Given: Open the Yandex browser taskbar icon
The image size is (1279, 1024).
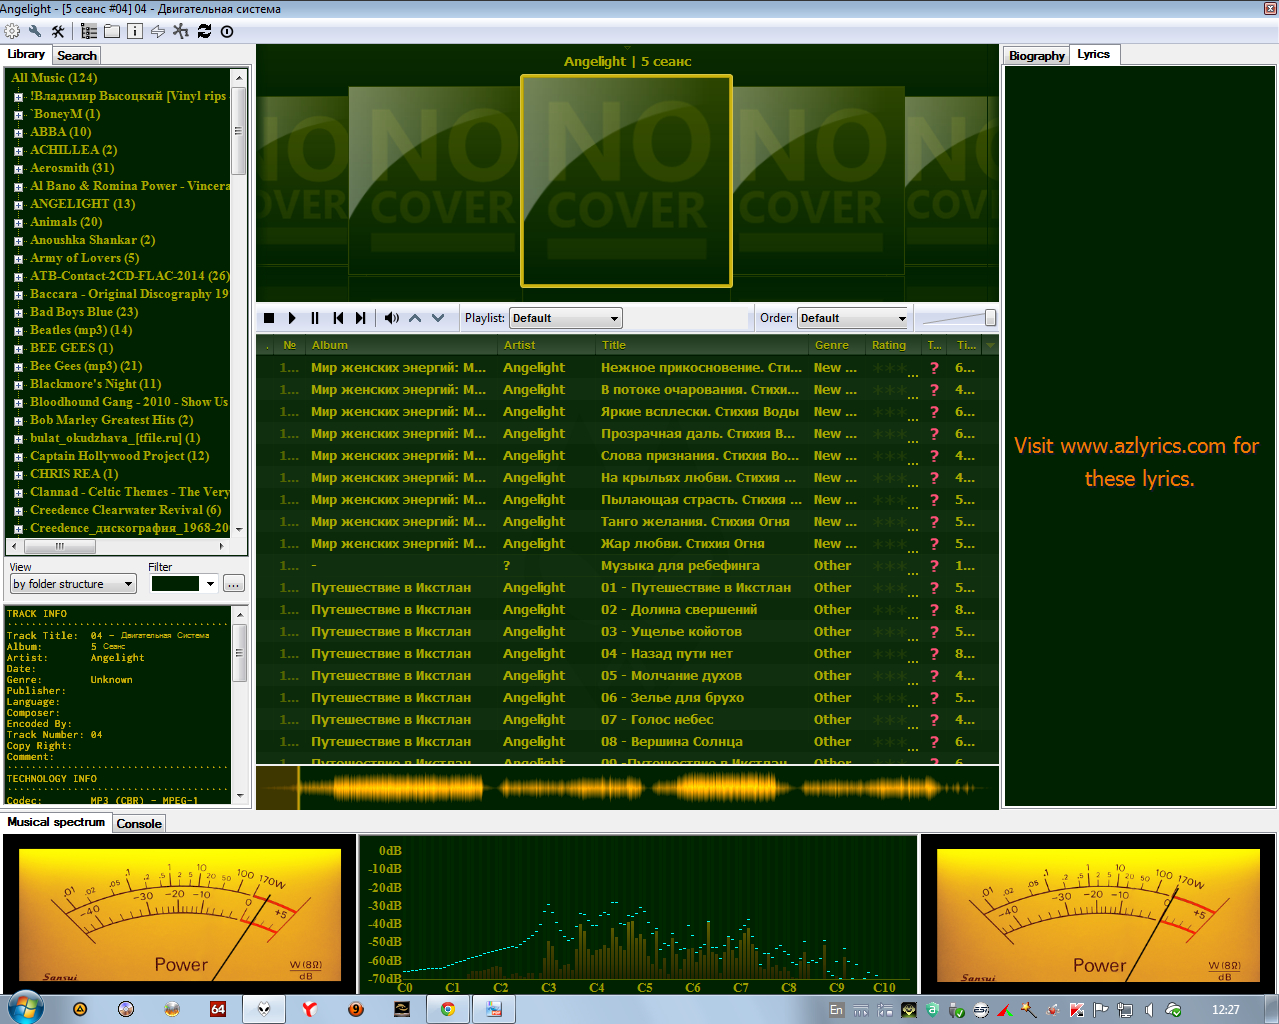Looking at the screenshot, I should [310, 1009].
